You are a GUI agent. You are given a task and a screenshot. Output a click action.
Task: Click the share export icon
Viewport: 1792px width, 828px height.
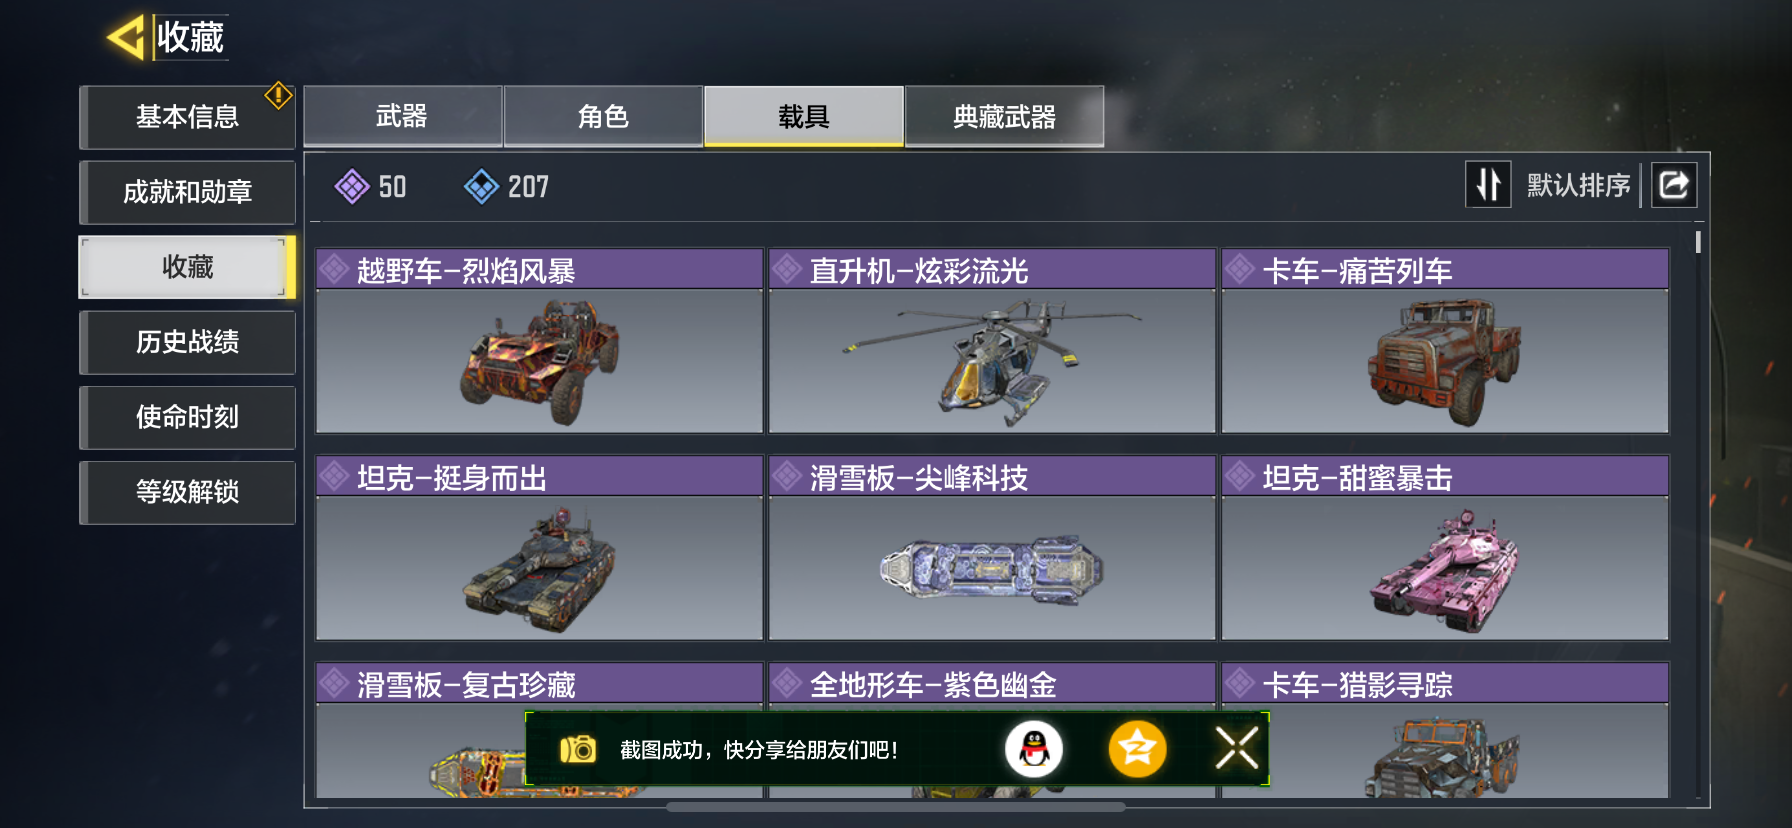1674,185
